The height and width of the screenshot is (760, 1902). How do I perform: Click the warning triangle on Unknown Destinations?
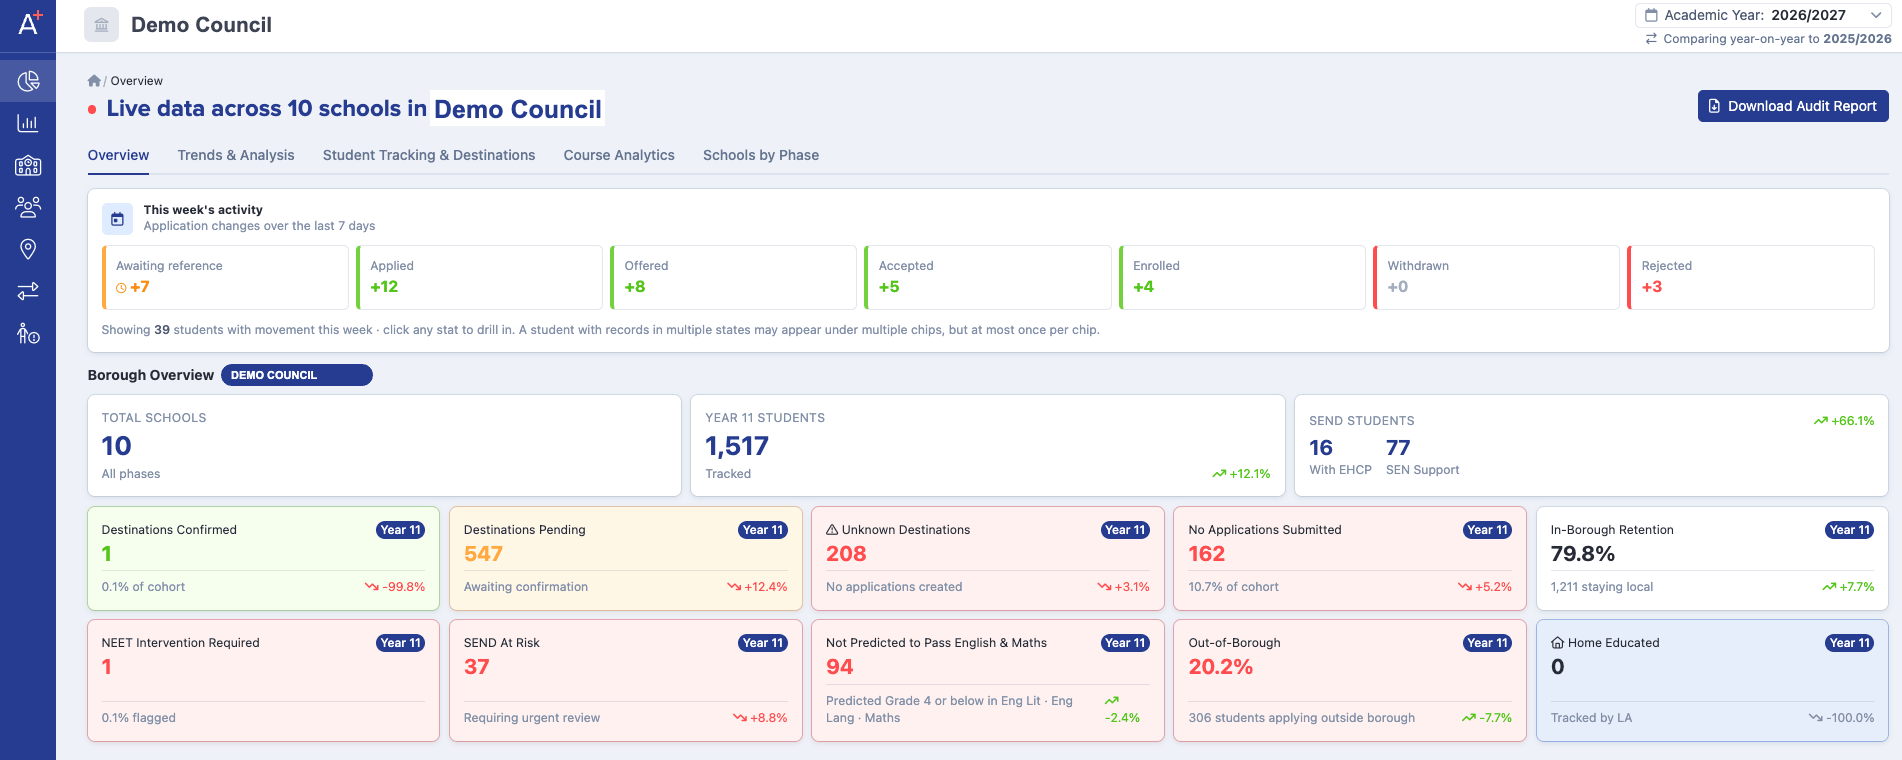[832, 530]
